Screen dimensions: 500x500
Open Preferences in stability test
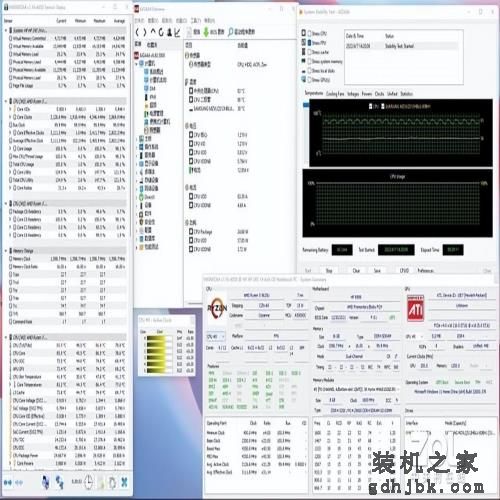pyautogui.click(x=425, y=271)
